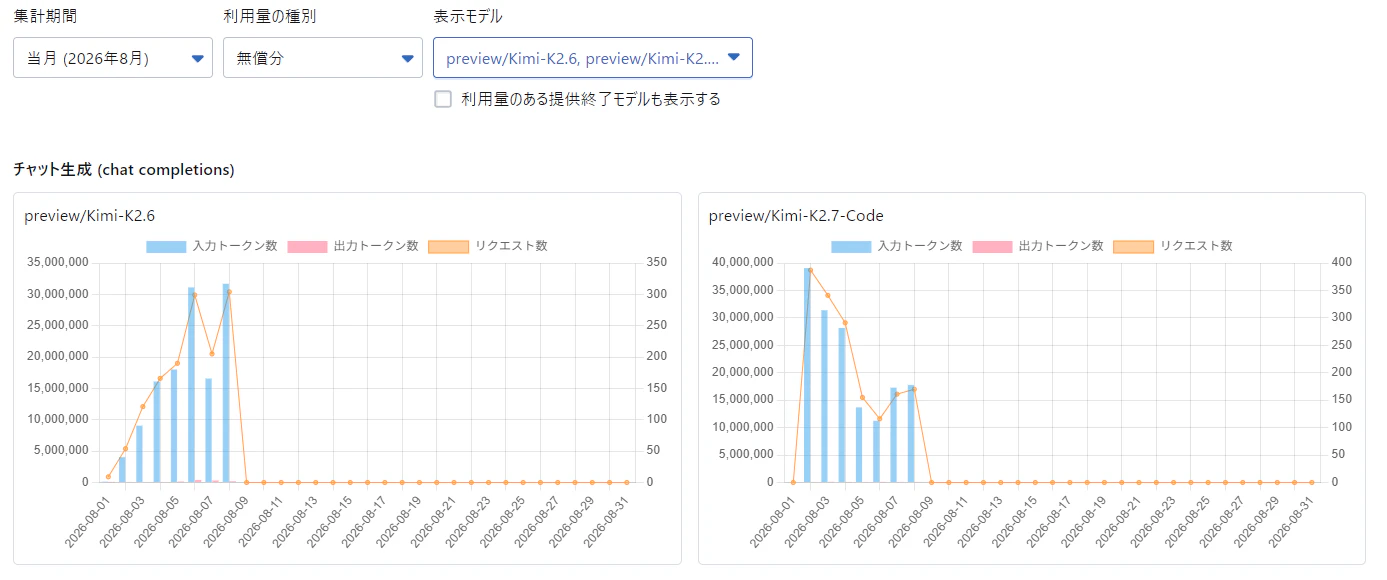This screenshot has width=1387, height=580.
Task: Click the tallest blue bar in Kimi-K2.6 chart
Action: [x=226, y=383]
